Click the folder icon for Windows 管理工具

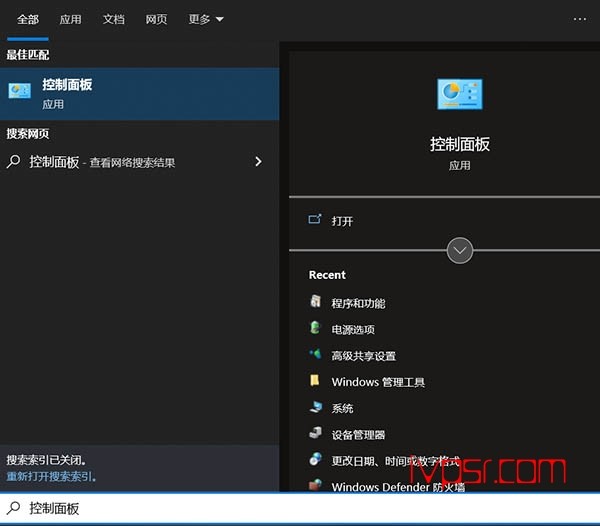click(x=315, y=380)
